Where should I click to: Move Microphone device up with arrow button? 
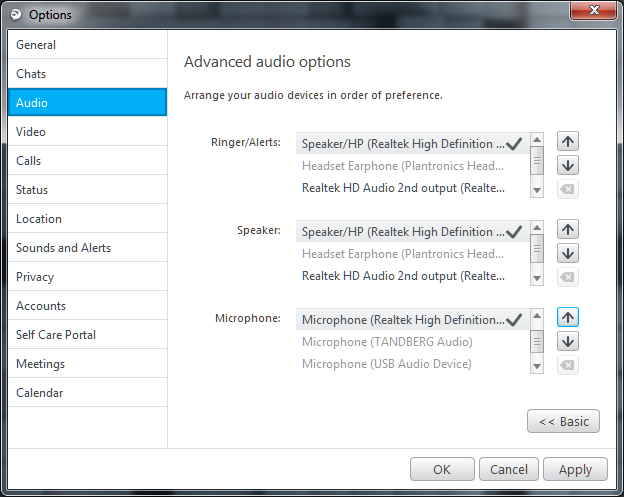click(567, 317)
